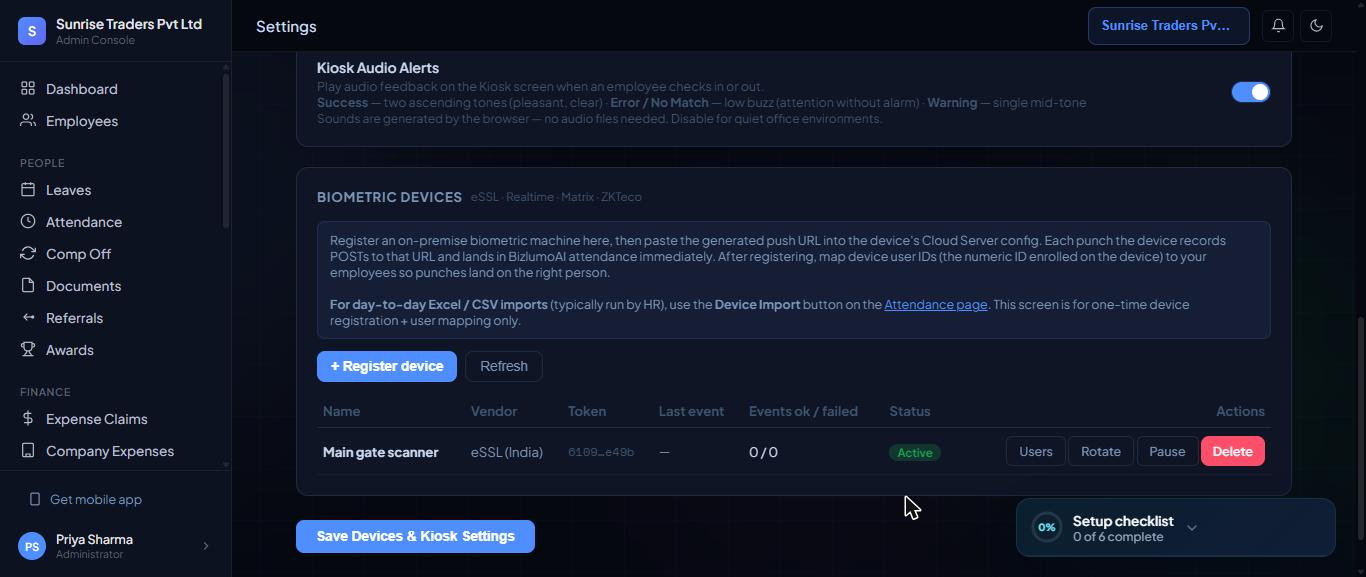Click the Sunrise Traders 'S' logo
Image resolution: width=1366 pixels, height=577 pixels.
(32, 31)
